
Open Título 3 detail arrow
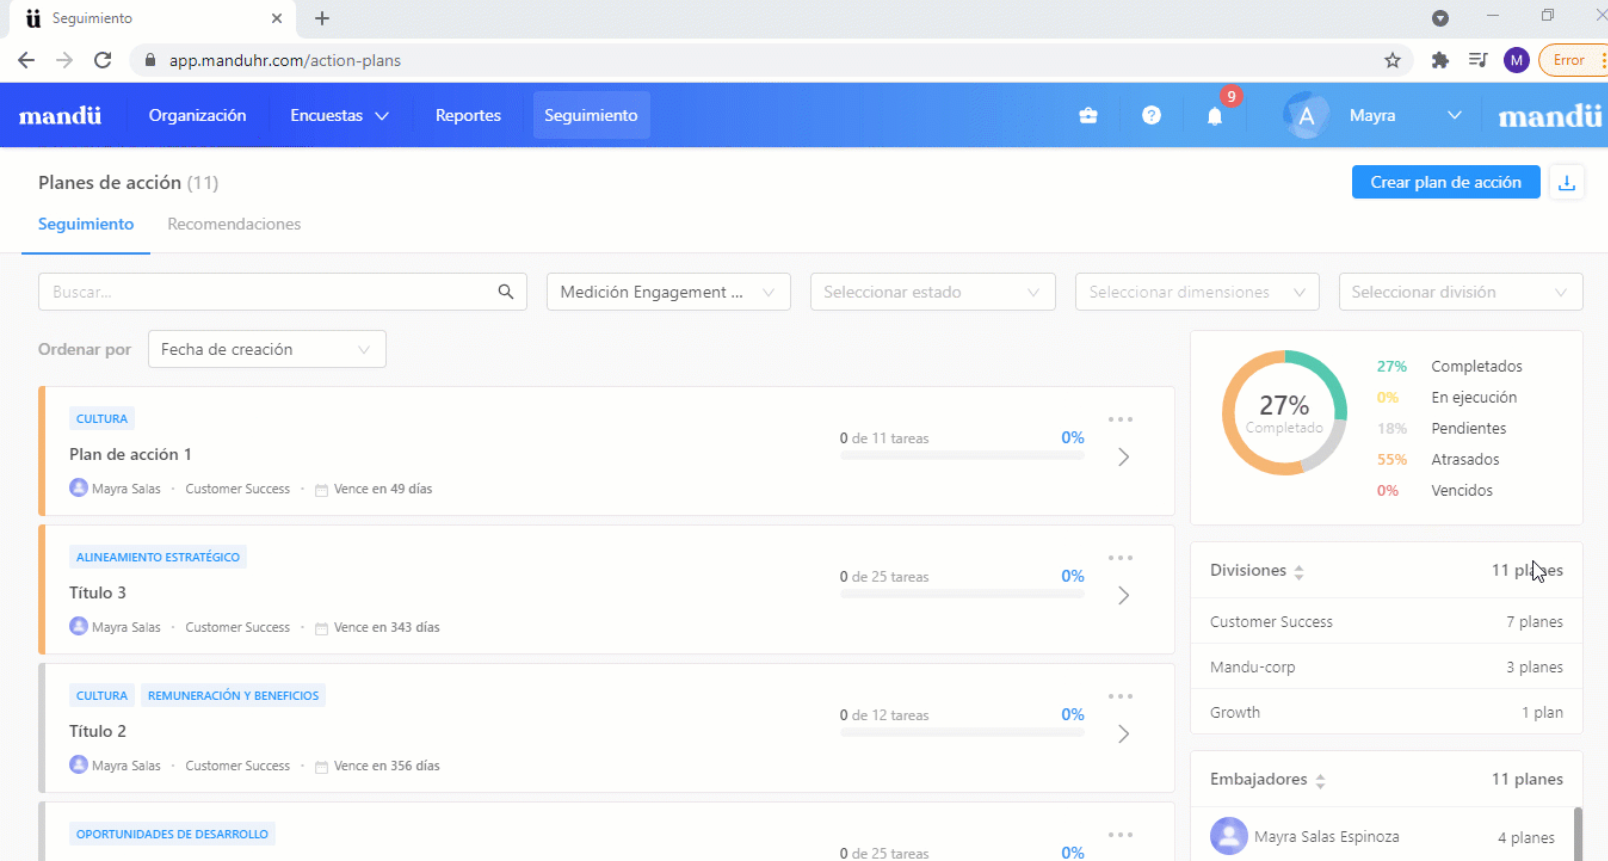click(x=1123, y=596)
